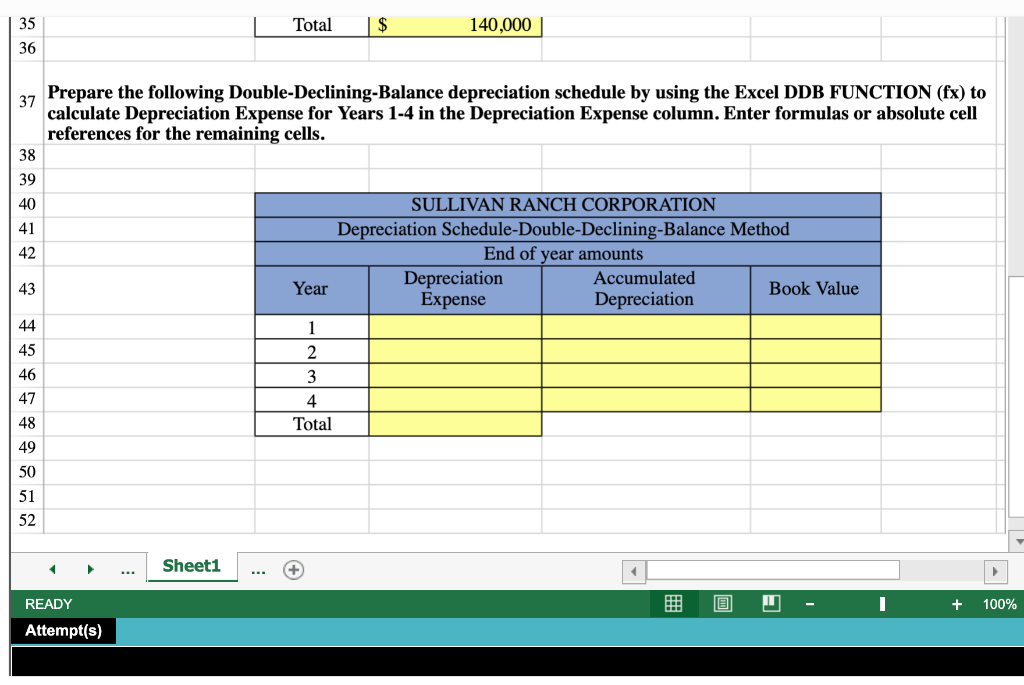The width and height of the screenshot is (1024, 685).
Task: Select the yellow Total cell showing 140,000
Action: 455,25
